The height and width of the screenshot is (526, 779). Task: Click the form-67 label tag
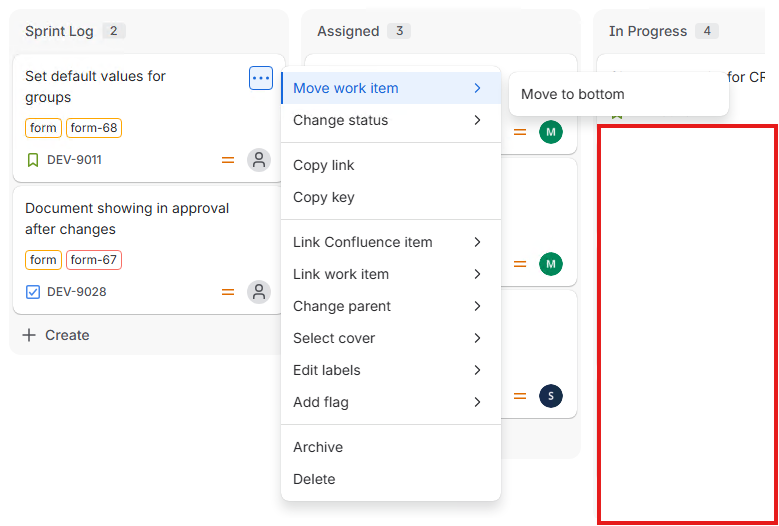pyautogui.click(x=94, y=260)
